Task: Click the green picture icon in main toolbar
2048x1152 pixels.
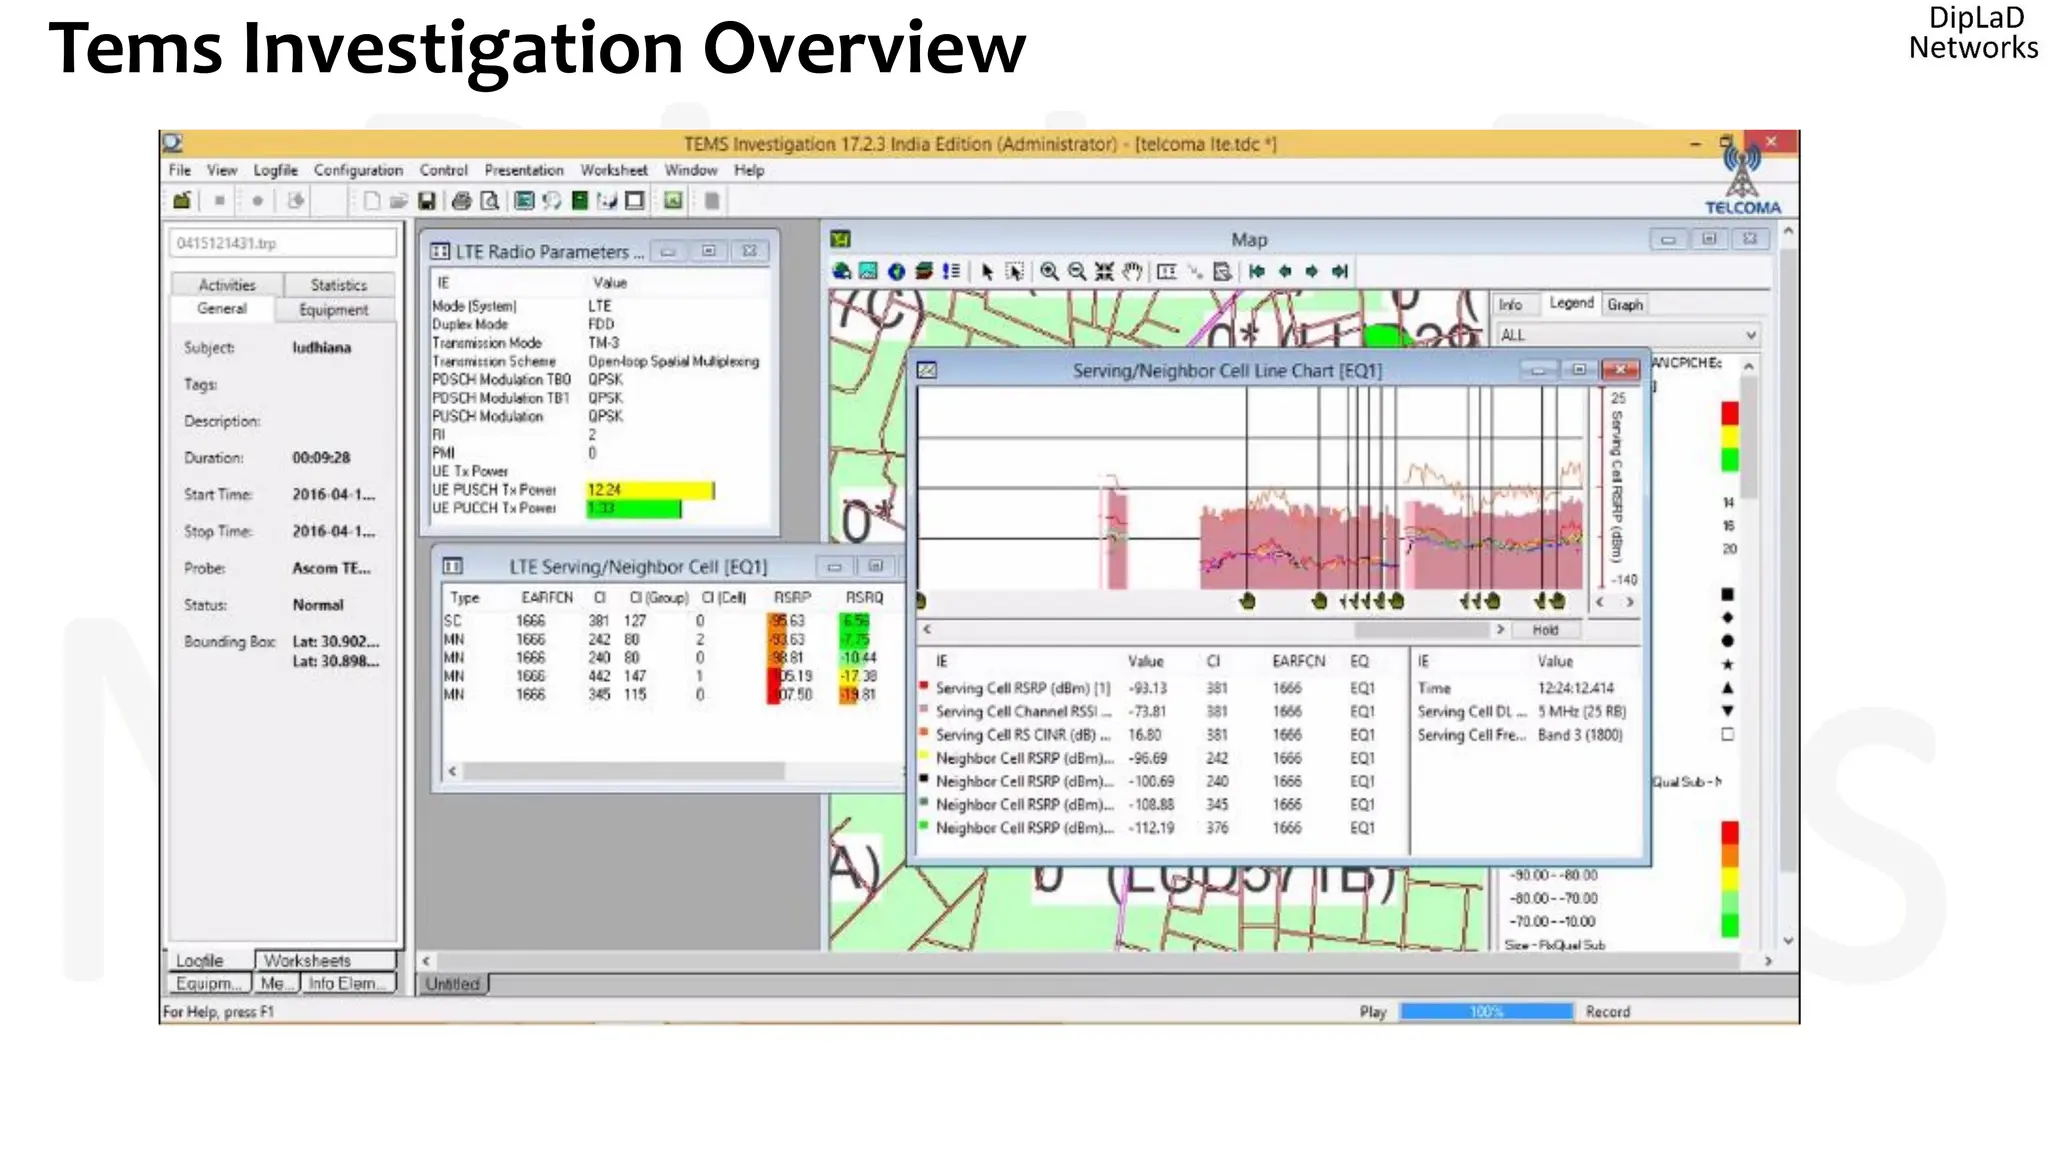Action: click(x=673, y=201)
